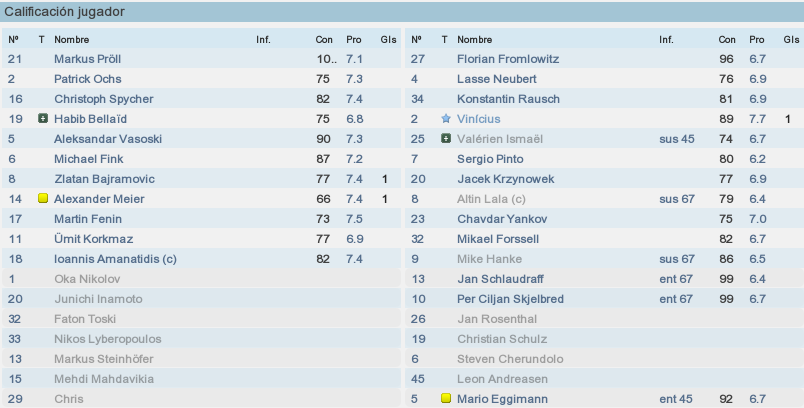
Task: Click Martin Fenin's name
Action: [88, 219]
